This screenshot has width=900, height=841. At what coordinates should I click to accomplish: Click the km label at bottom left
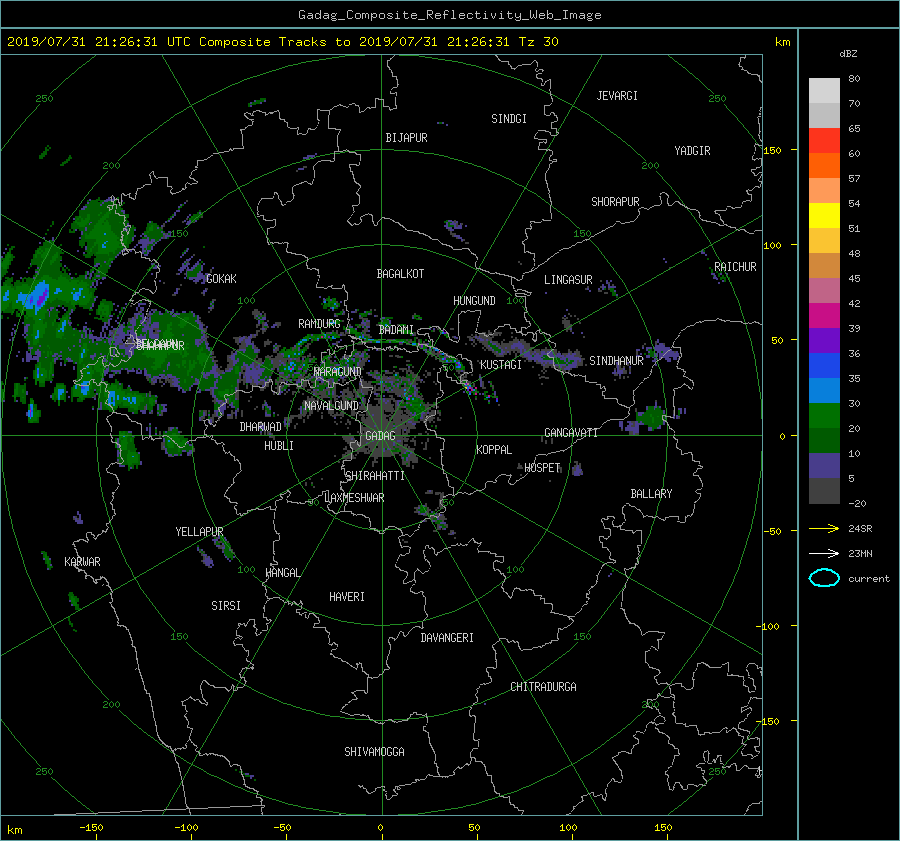point(14,830)
